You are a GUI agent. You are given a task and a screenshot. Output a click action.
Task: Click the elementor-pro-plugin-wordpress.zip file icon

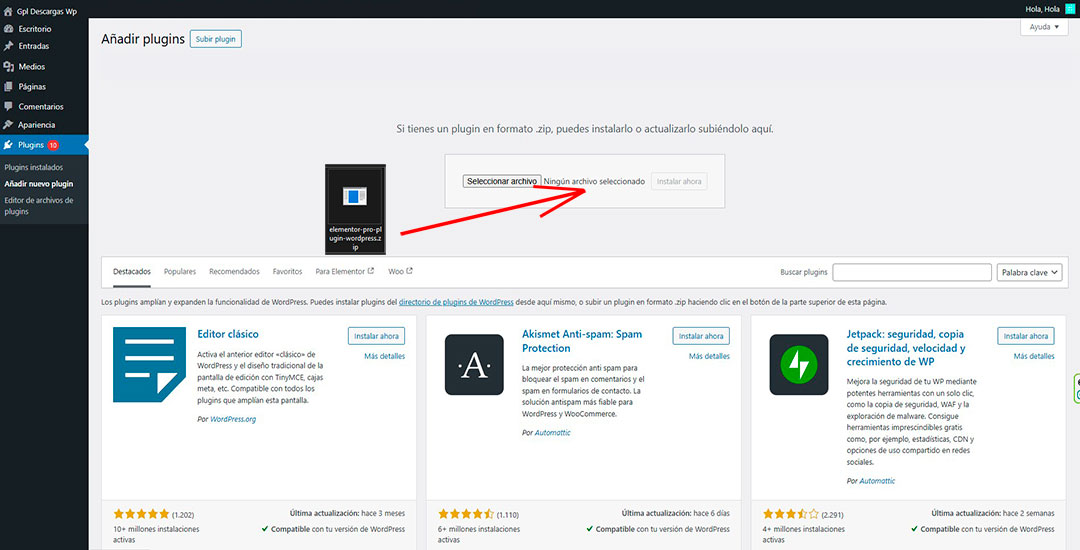[x=355, y=209]
